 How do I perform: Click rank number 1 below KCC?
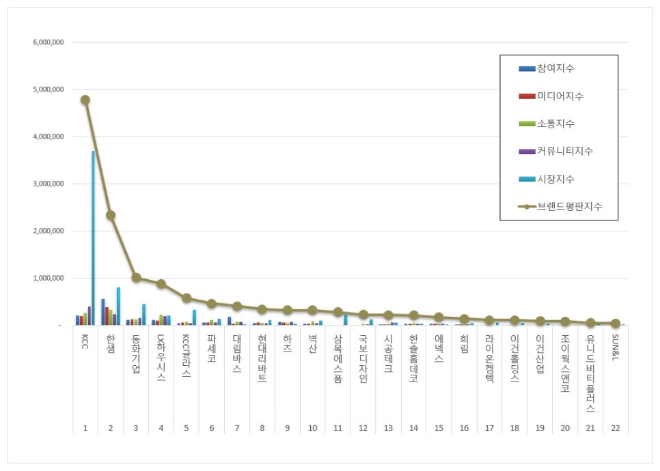[85, 427]
